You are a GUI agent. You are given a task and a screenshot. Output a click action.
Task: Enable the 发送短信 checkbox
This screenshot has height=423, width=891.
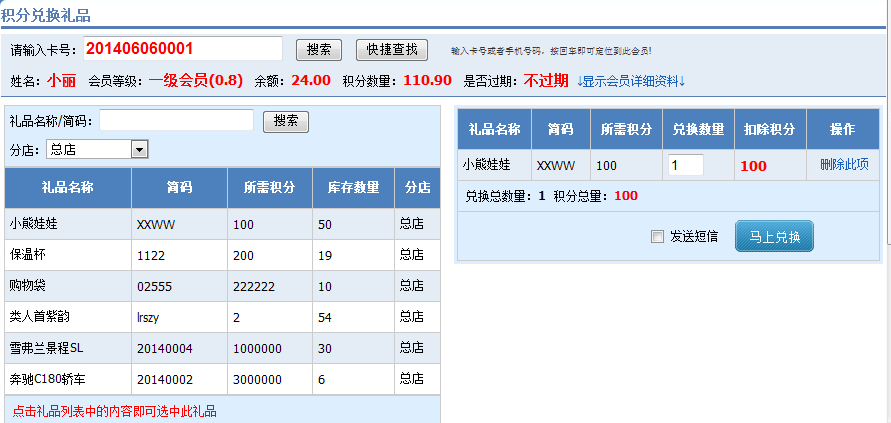[x=657, y=237]
